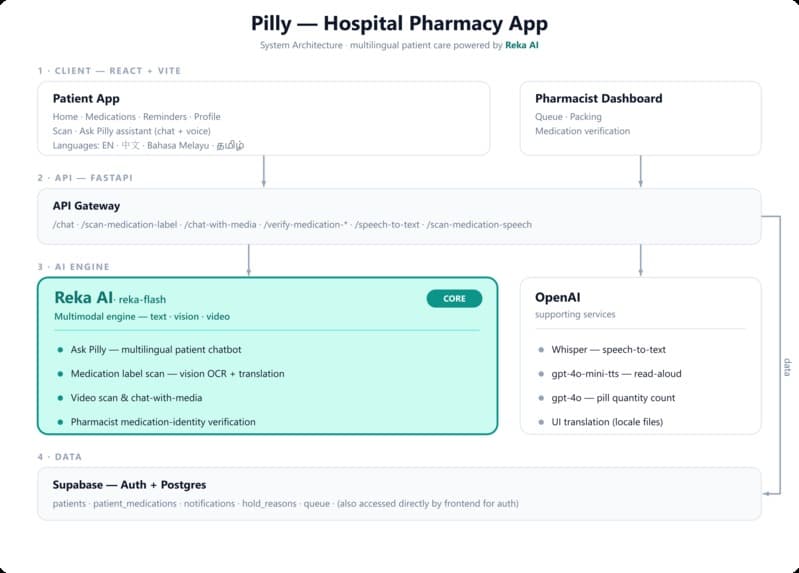
Task: Click the bullet beside Medication label scan
Action: 60,374
